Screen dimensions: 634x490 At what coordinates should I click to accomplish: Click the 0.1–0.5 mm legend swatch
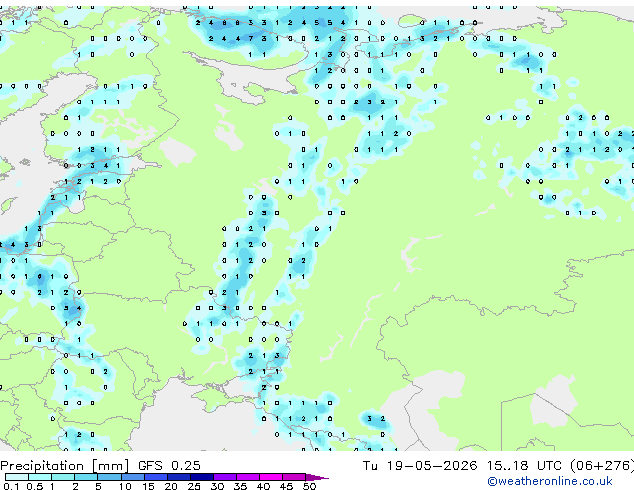tap(17, 477)
